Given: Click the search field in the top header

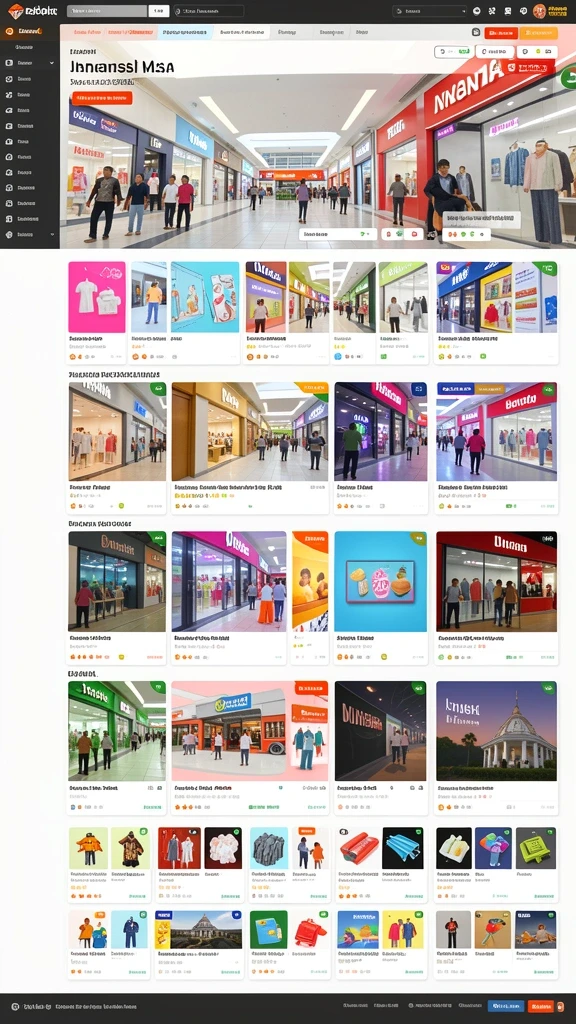Looking at the screenshot, I should 107,11.
